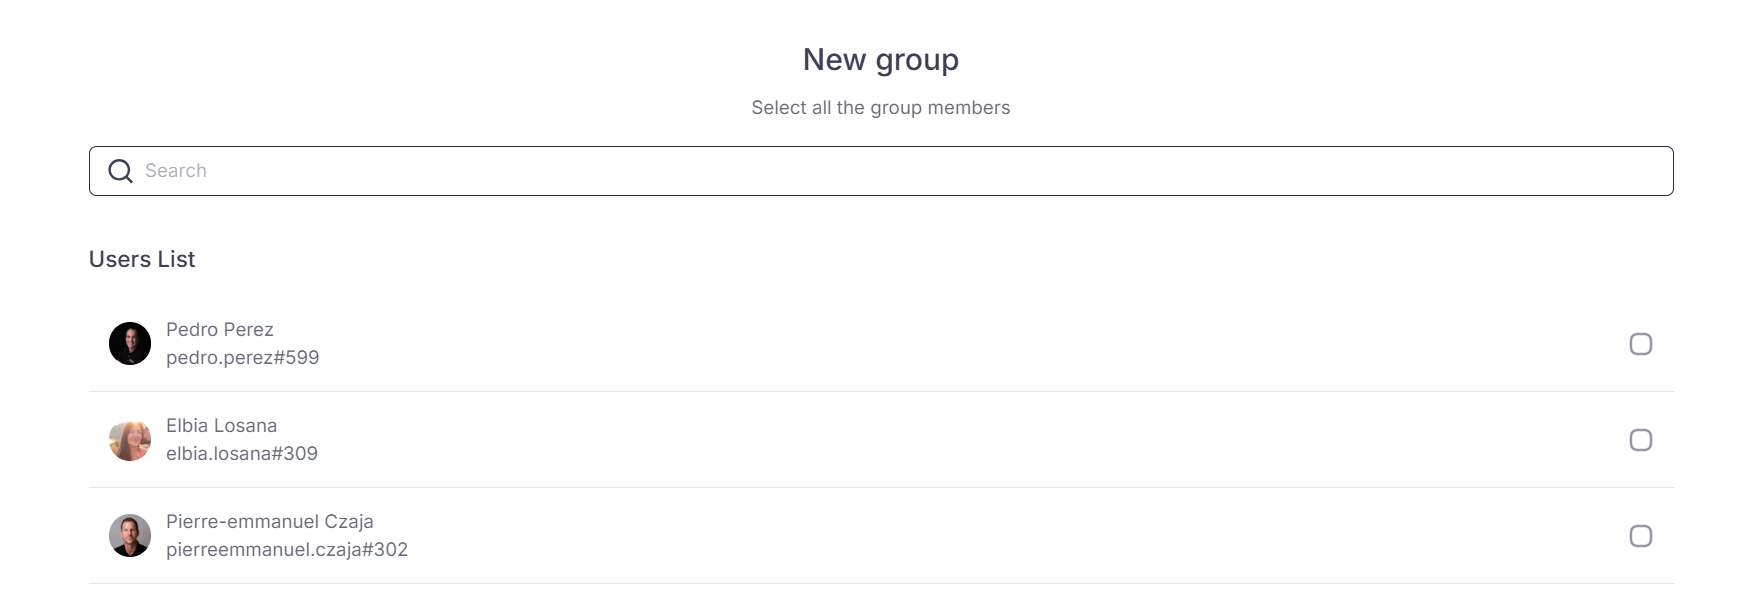Click the 'Select all the group members' subtitle
The image size is (1739, 615).
(880, 108)
